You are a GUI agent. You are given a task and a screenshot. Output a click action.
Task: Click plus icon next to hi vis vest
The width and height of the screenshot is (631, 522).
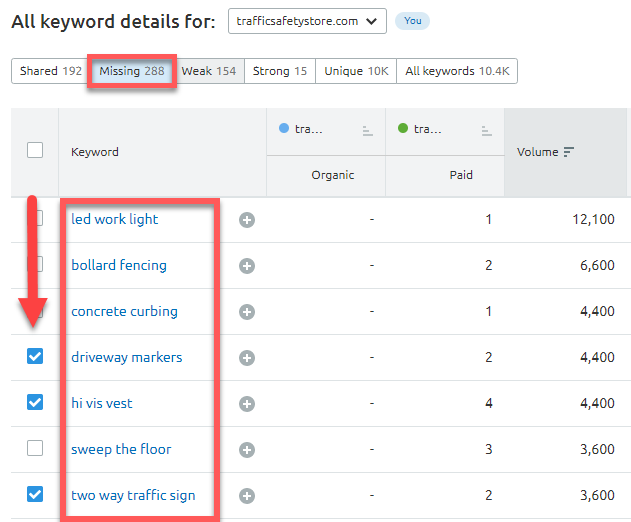pyautogui.click(x=247, y=404)
